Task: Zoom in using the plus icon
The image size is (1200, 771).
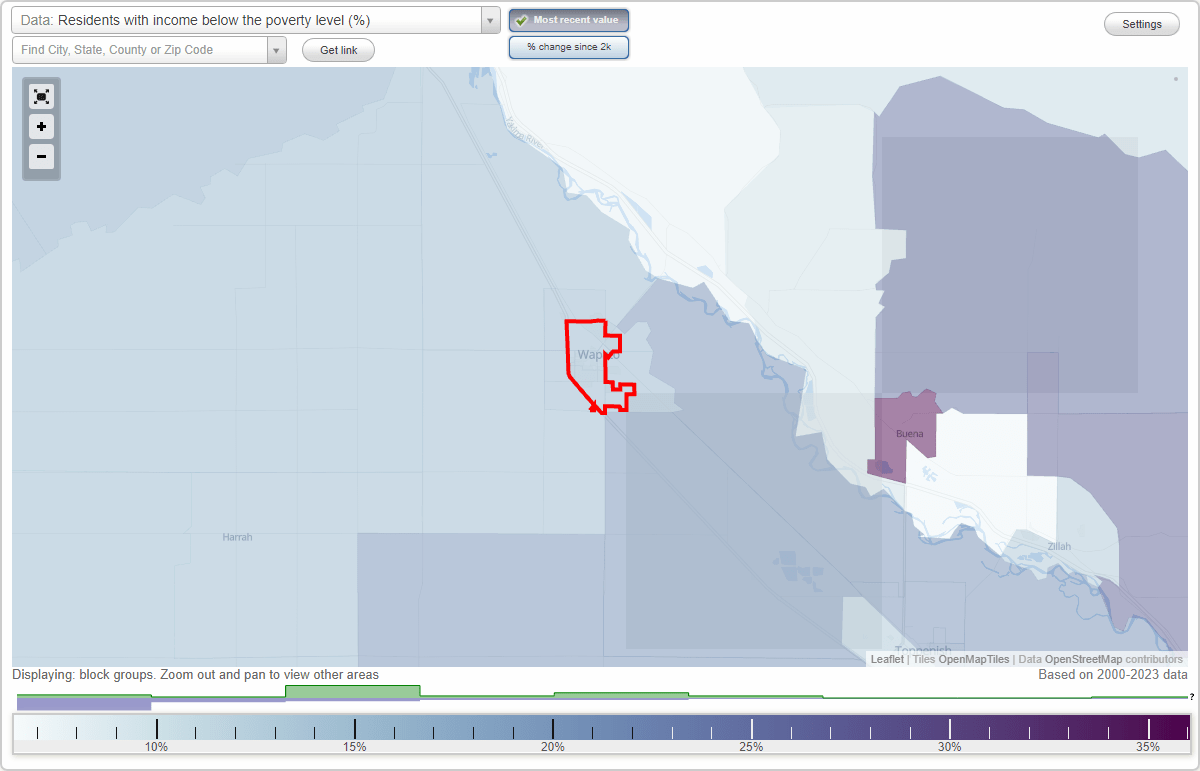Action: point(41,127)
